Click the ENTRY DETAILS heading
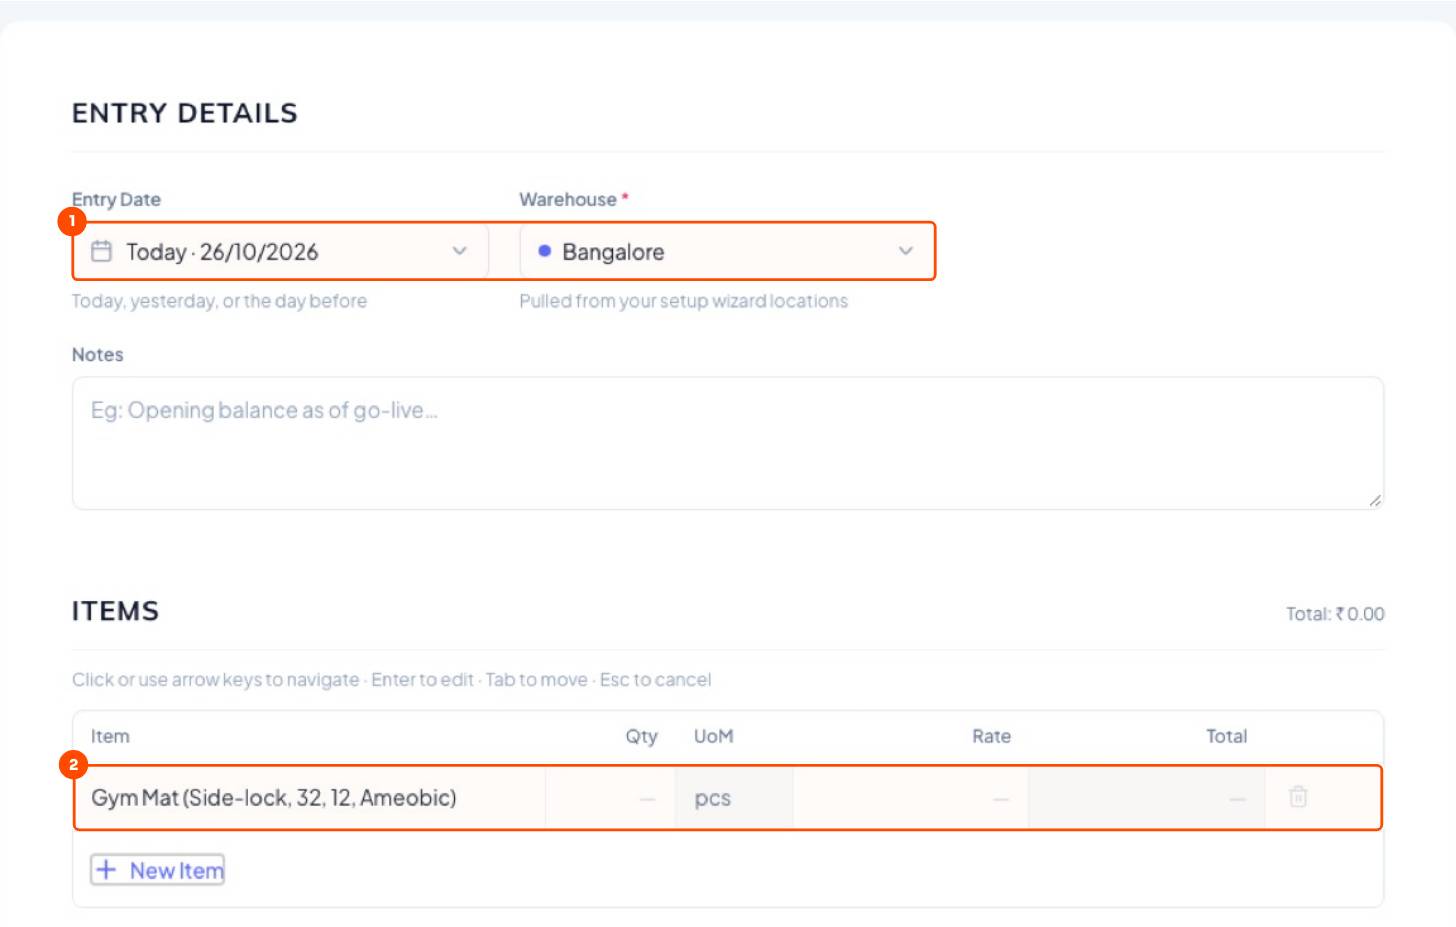The height and width of the screenshot is (927, 1456). 185,113
